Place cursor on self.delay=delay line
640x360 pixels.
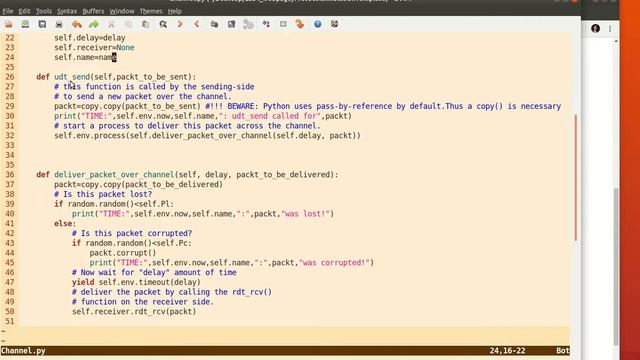pyautogui.click(x=90, y=38)
